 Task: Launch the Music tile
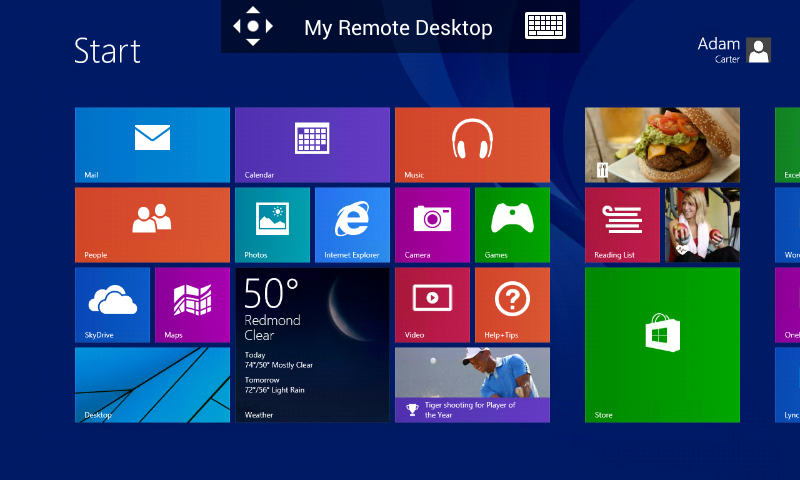click(x=472, y=145)
